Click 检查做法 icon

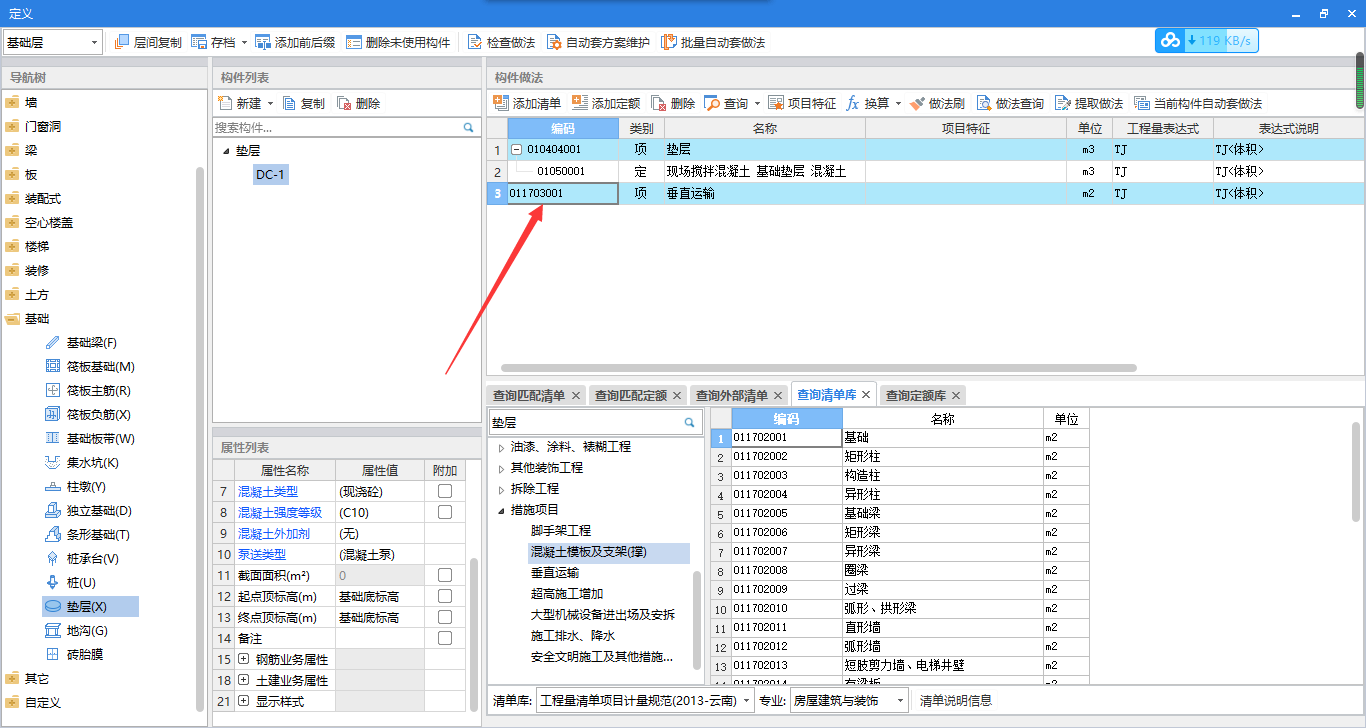(475, 42)
